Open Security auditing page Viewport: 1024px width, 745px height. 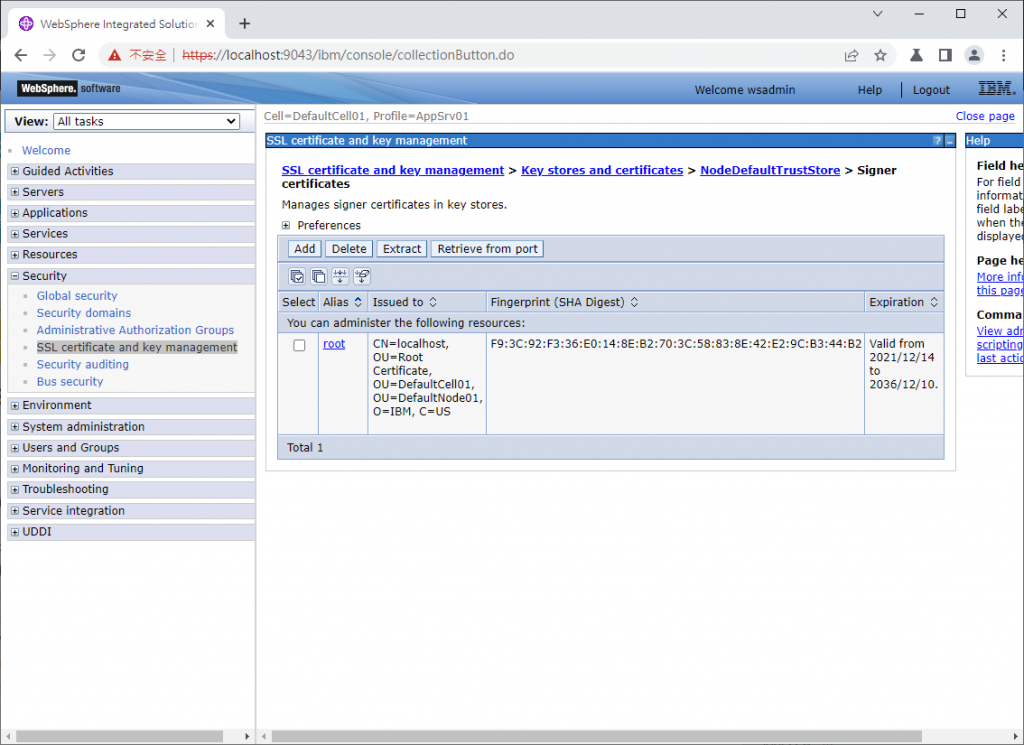click(83, 364)
